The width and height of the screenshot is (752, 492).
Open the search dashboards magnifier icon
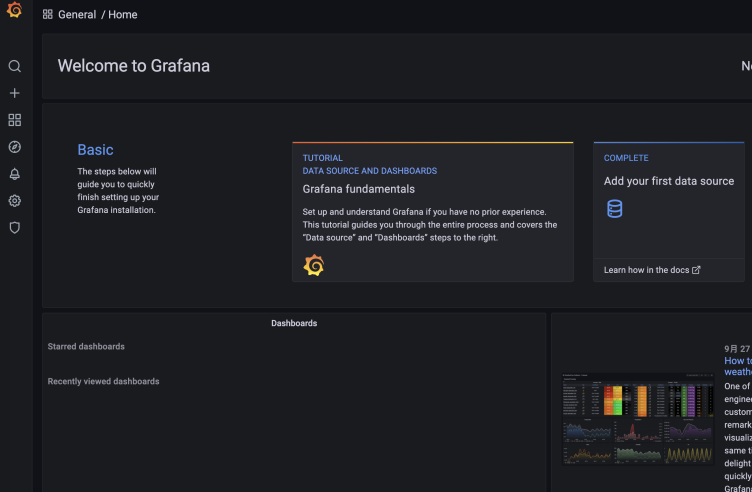click(14, 66)
